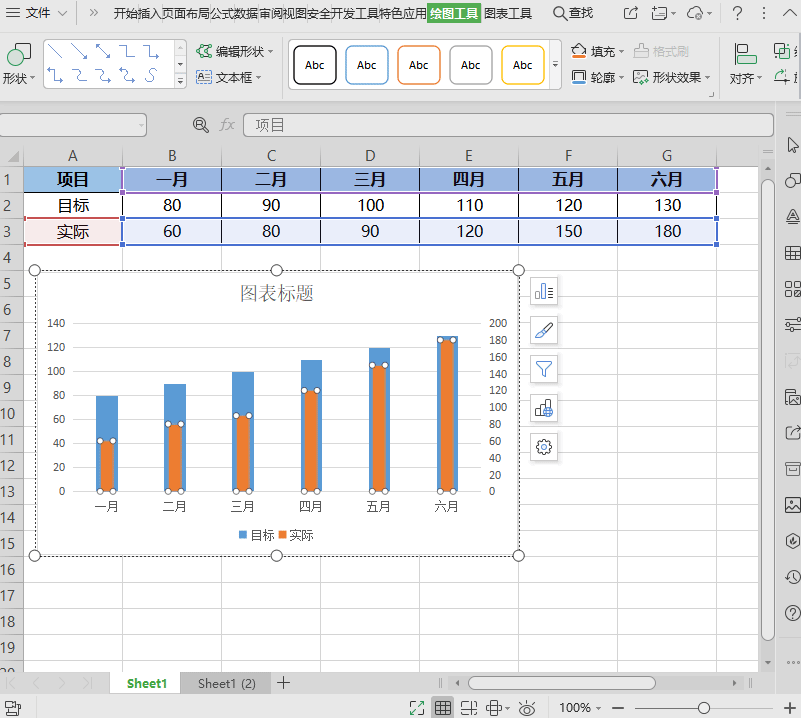The image size is (801, 718).
Task: Switch to the 开始 ribbon tab
Action: pyautogui.click(x=125, y=13)
